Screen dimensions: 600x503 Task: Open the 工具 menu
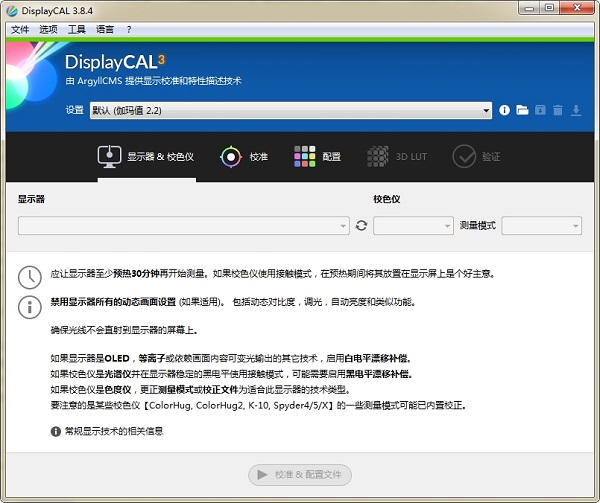tap(77, 30)
